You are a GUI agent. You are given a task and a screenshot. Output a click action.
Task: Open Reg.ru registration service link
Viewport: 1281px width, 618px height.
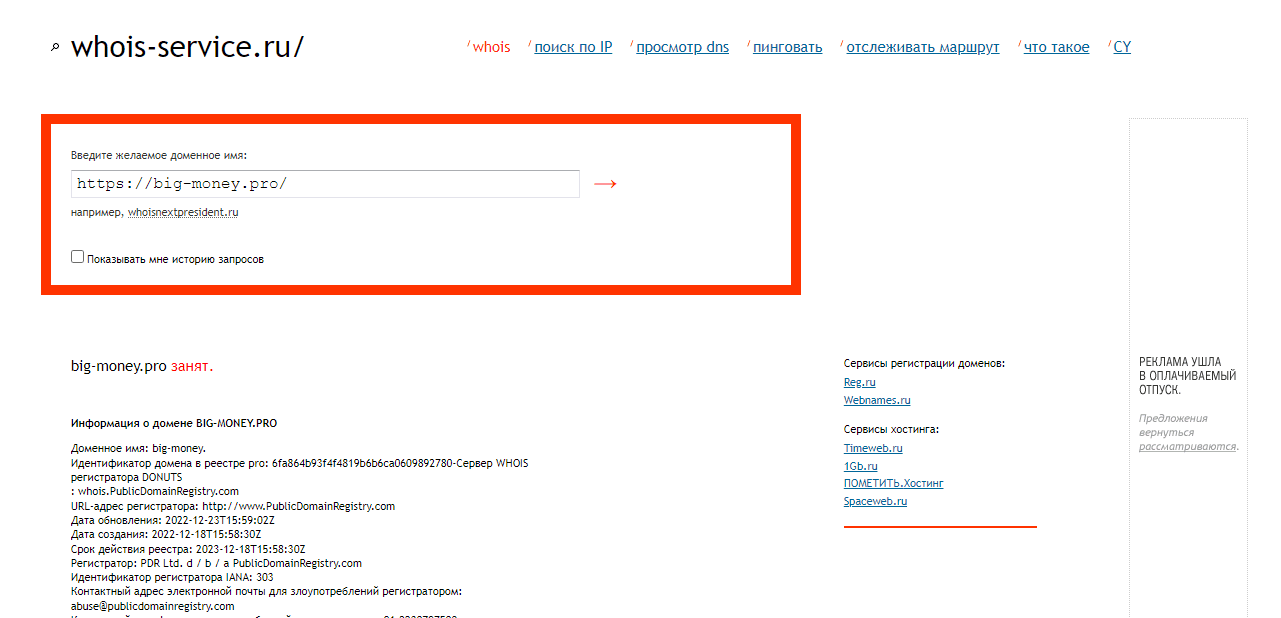click(859, 382)
